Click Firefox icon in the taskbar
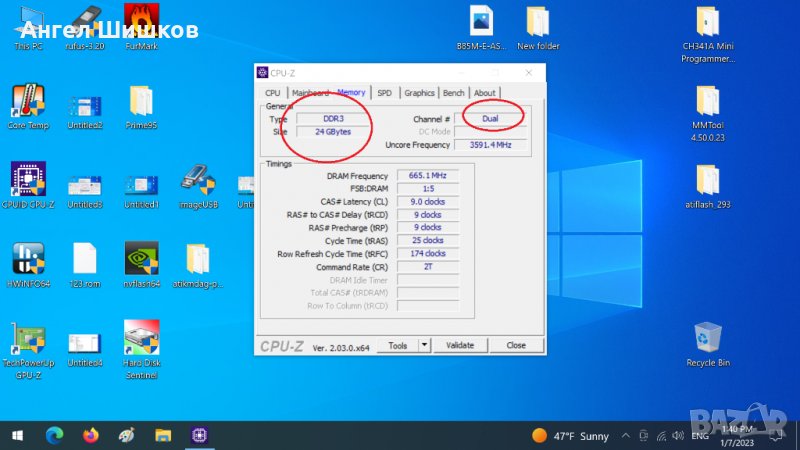The height and width of the screenshot is (450, 800). coord(91,436)
